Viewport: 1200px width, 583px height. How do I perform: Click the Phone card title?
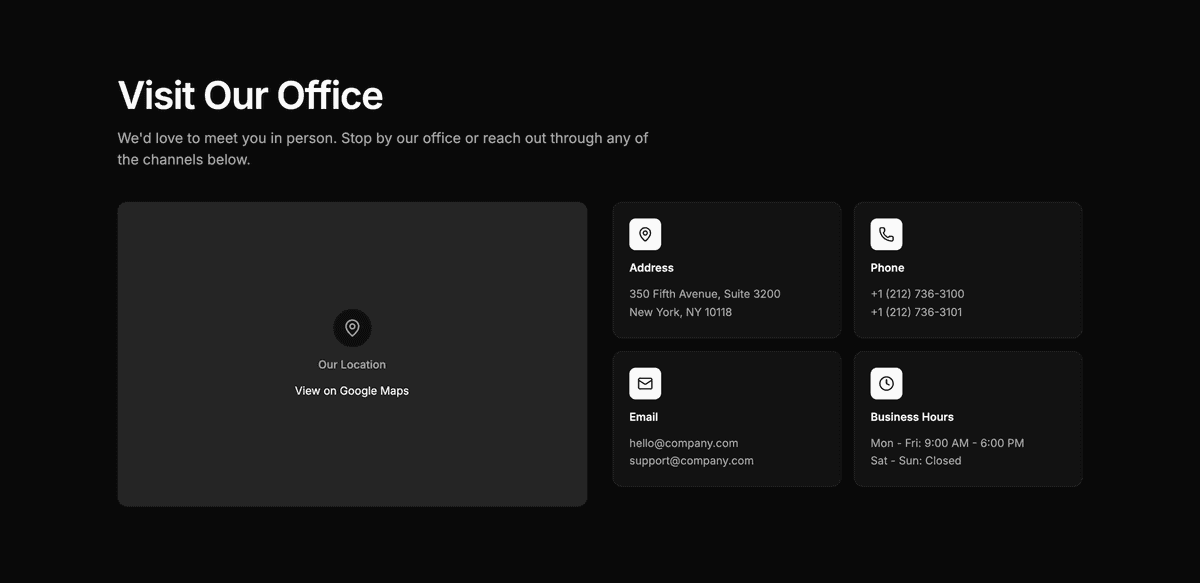(x=887, y=268)
